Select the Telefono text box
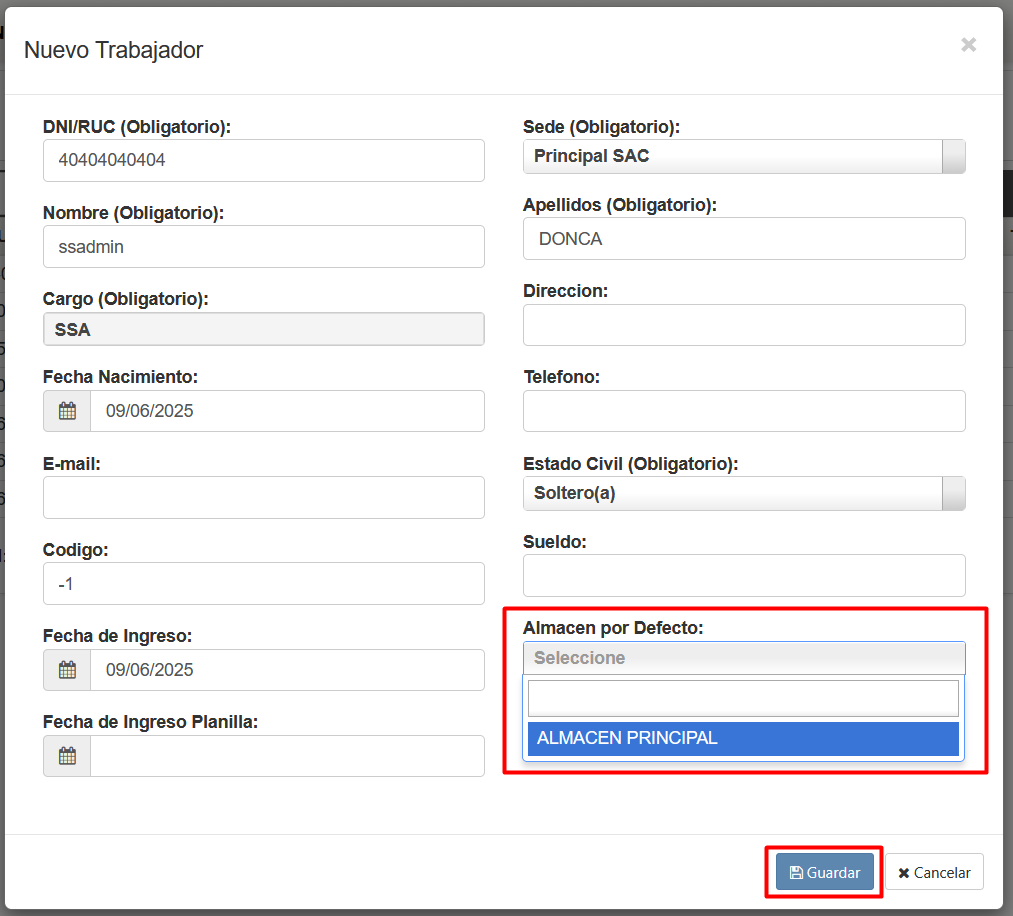 click(x=744, y=411)
